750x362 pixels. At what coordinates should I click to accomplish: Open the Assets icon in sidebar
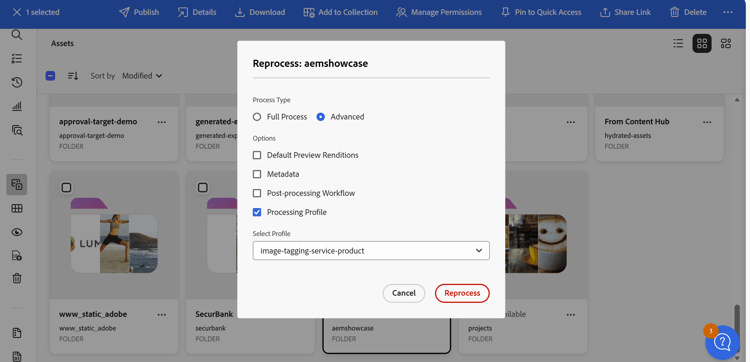(17, 185)
